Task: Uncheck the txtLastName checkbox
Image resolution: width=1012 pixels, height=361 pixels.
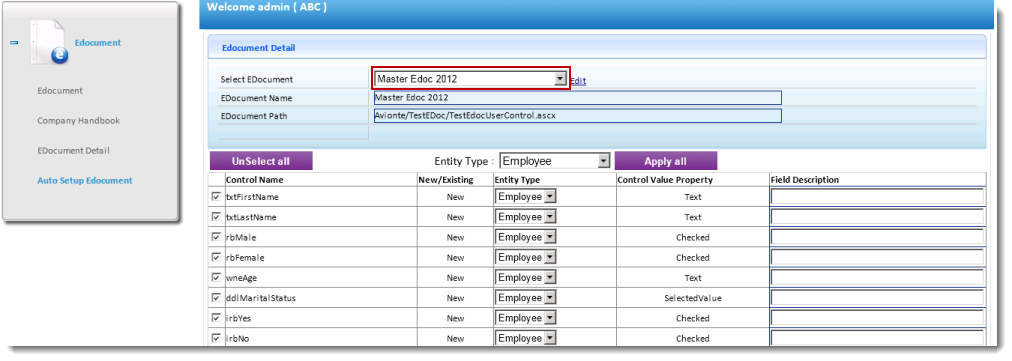Action: [x=216, y=216]
